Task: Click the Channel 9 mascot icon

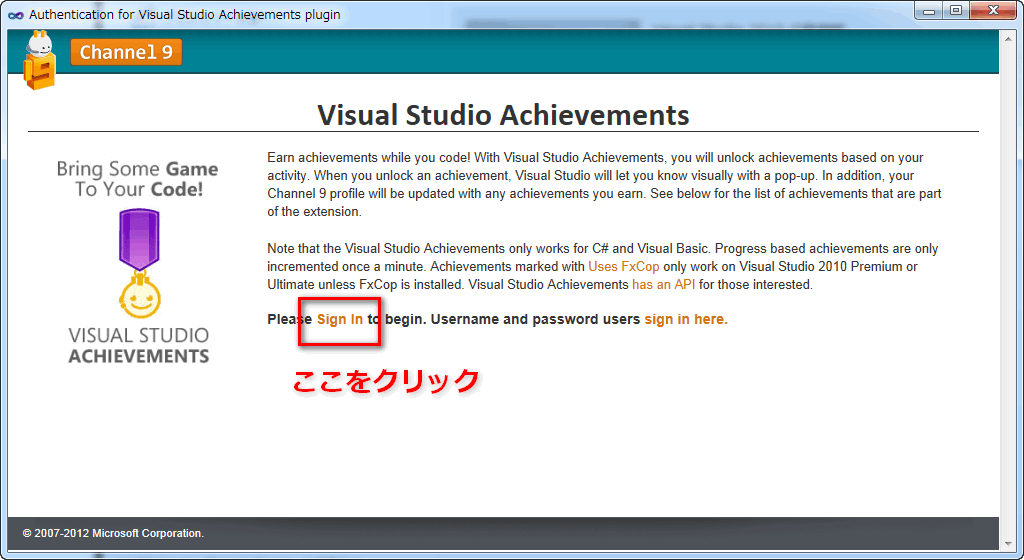Action: 39,60
